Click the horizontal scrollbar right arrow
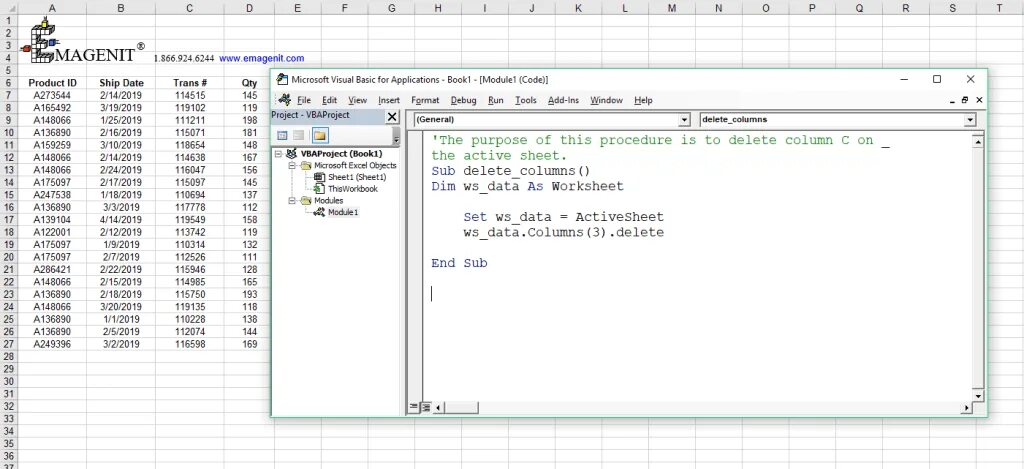 tap(967, 408)
